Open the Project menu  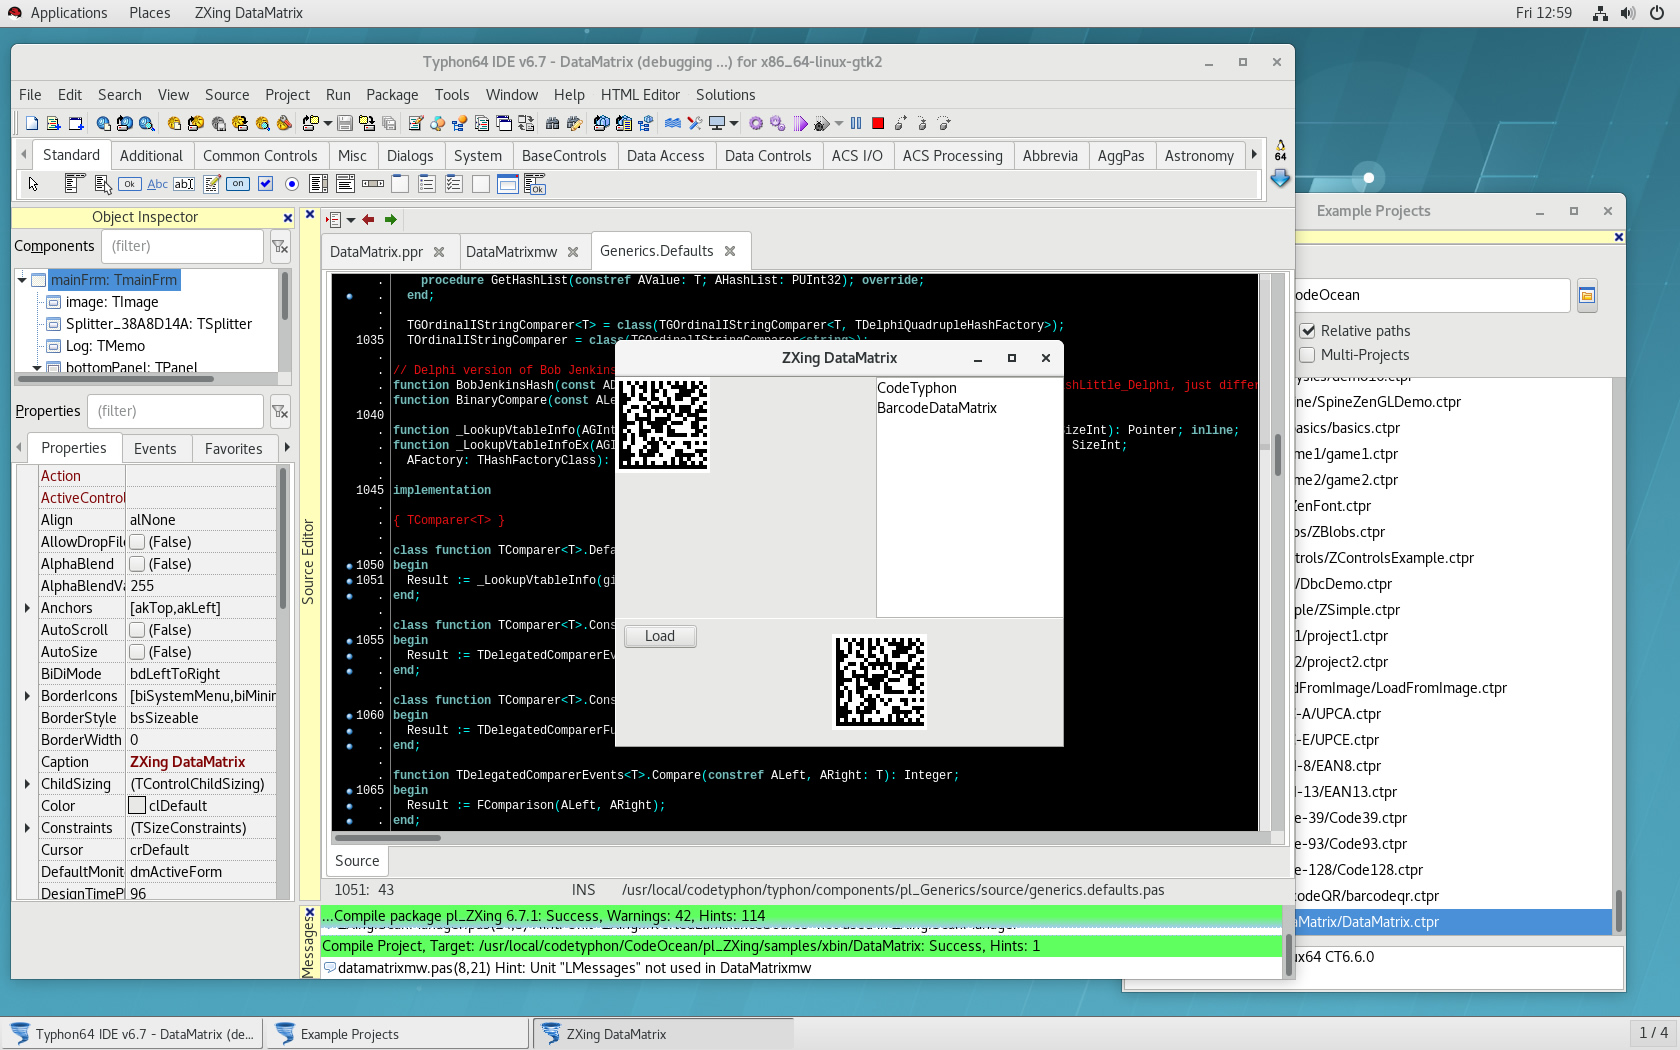click(x=287, y=95)
